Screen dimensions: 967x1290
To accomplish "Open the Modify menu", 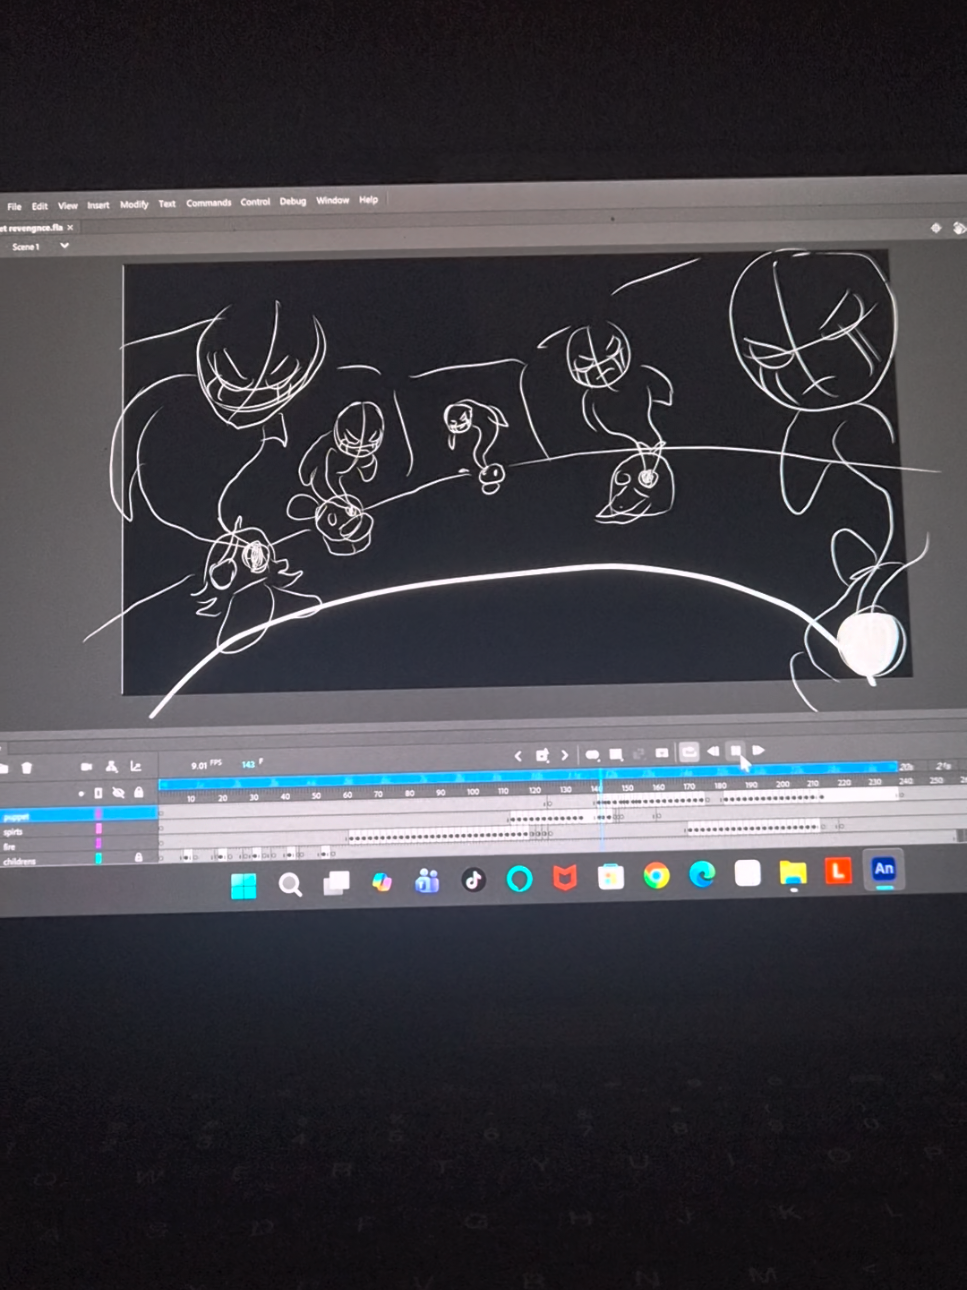I will tap(134, 204).
